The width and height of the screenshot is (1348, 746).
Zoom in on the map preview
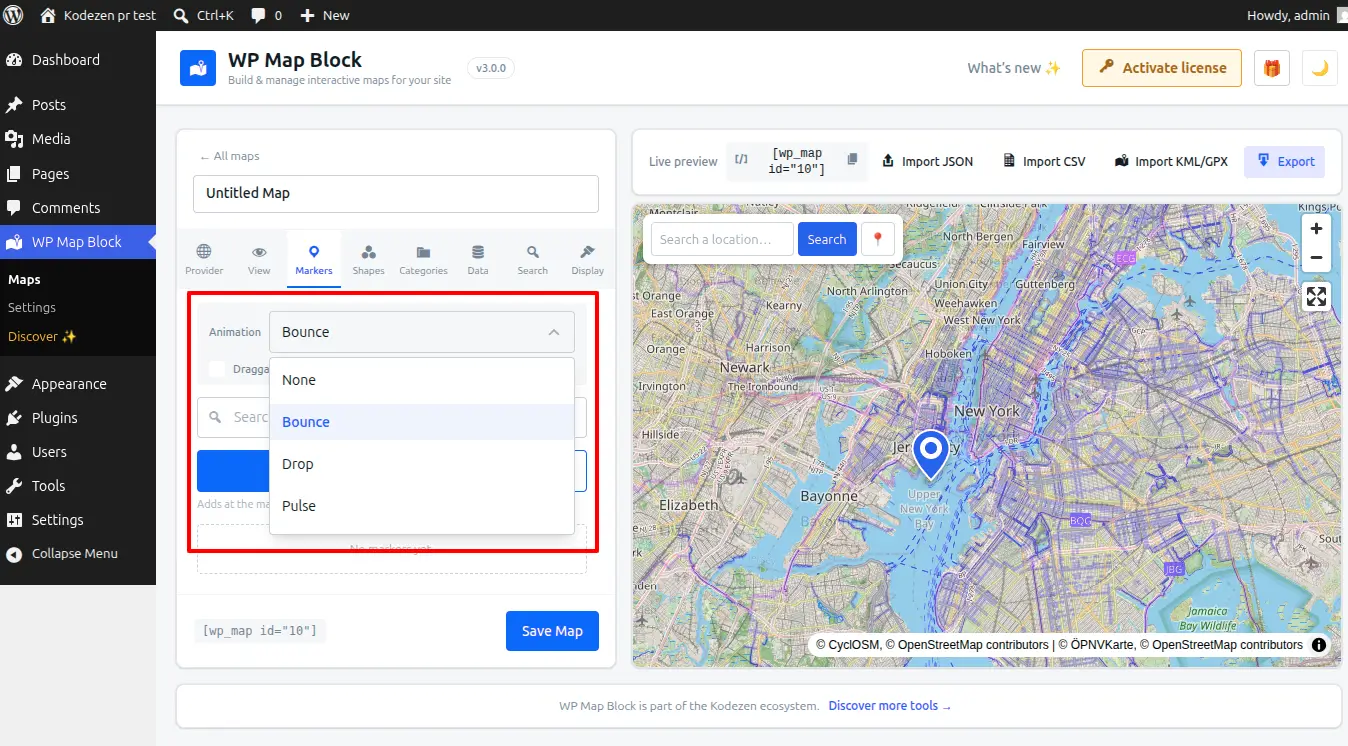click(1316, 229)
